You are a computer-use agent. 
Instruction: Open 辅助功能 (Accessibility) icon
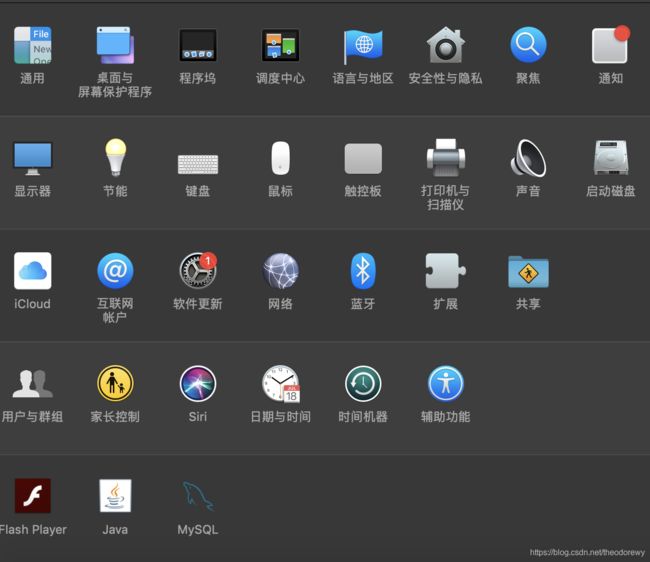coord(446,383)
